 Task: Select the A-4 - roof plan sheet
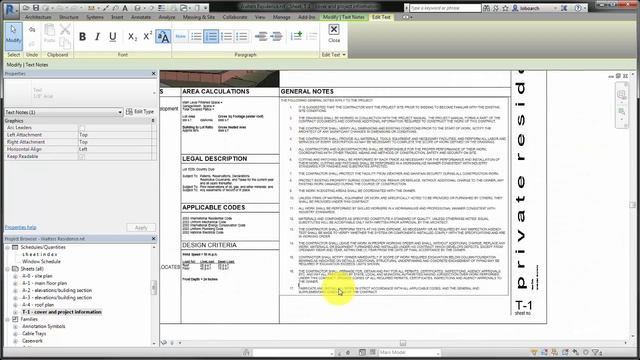(x=38, y=305)
